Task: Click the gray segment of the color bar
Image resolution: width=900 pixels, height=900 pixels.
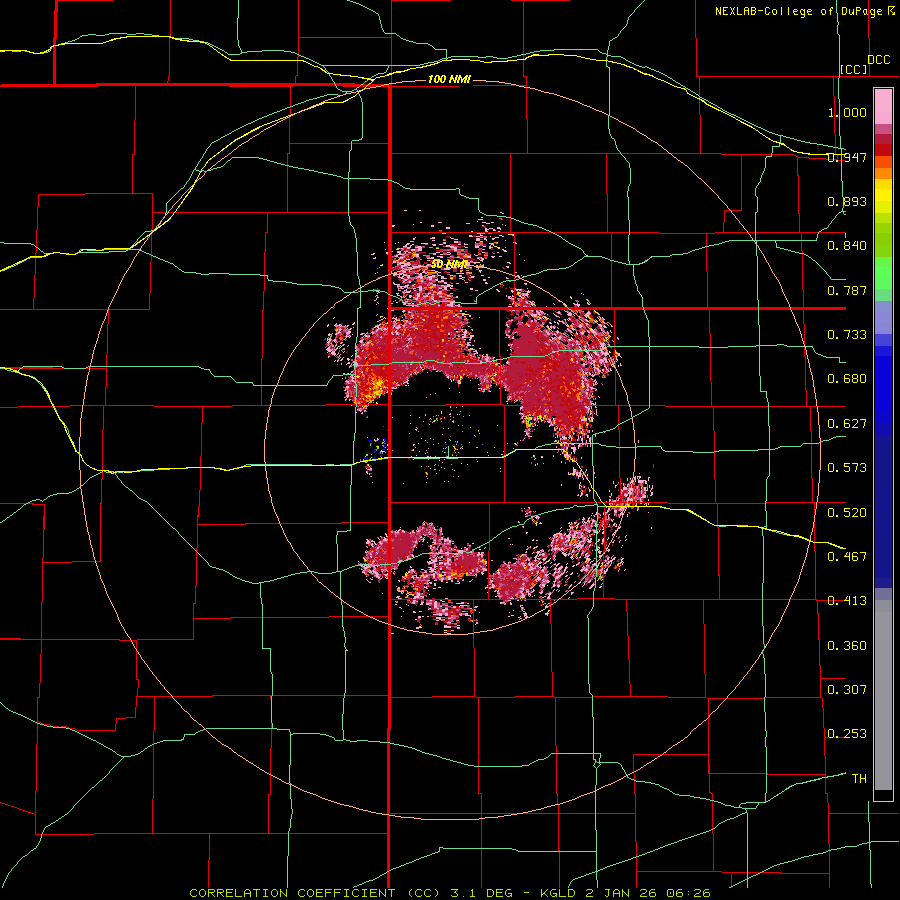Action: [x=883, y=695]
